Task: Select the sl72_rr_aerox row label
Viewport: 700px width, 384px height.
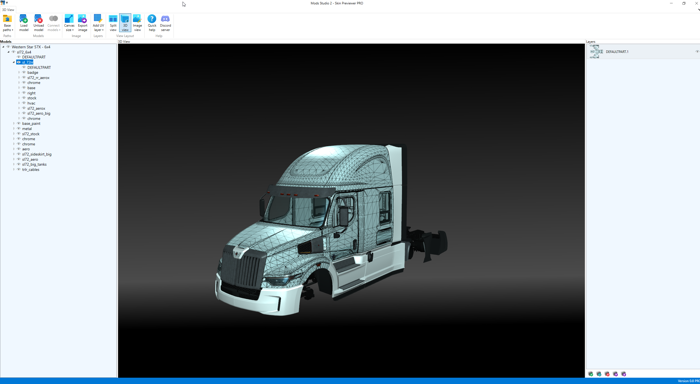Action: [x=38, y=78]
